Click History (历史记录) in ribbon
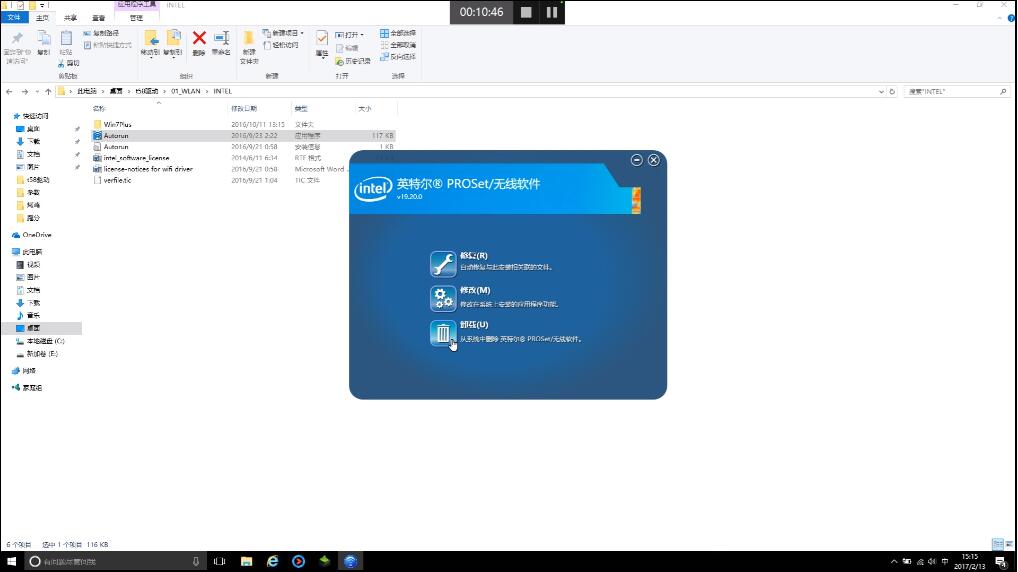This screenshot has width=1018, height=572. coord(353,61)
